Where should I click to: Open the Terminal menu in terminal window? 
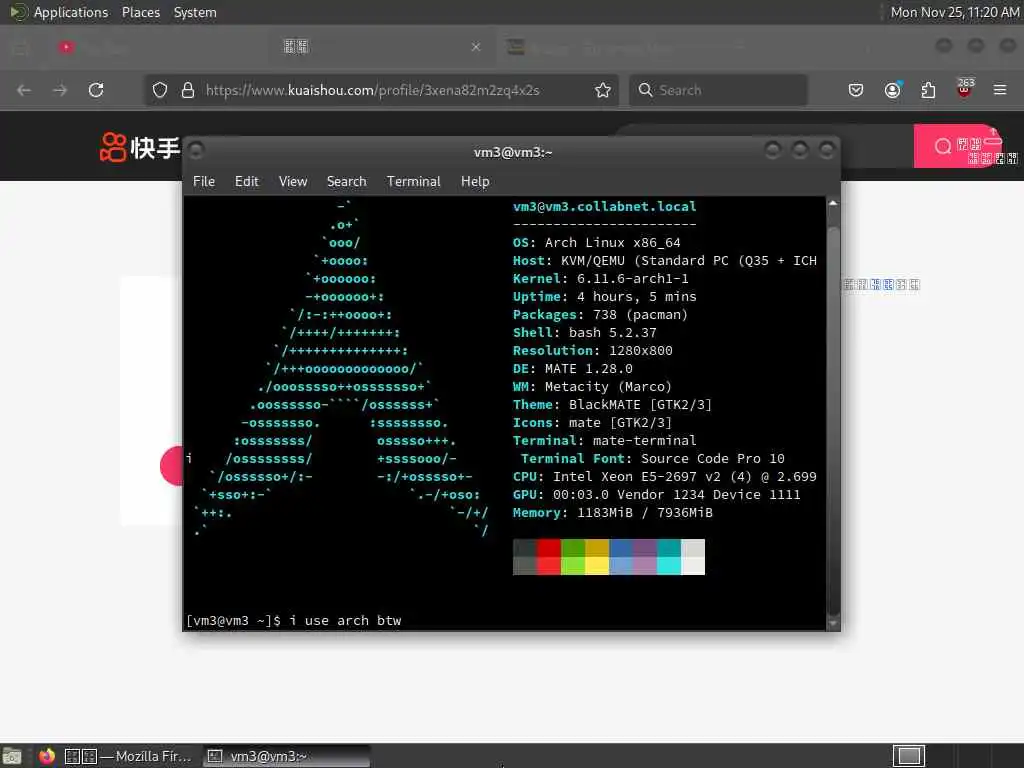tap(413, 182)
